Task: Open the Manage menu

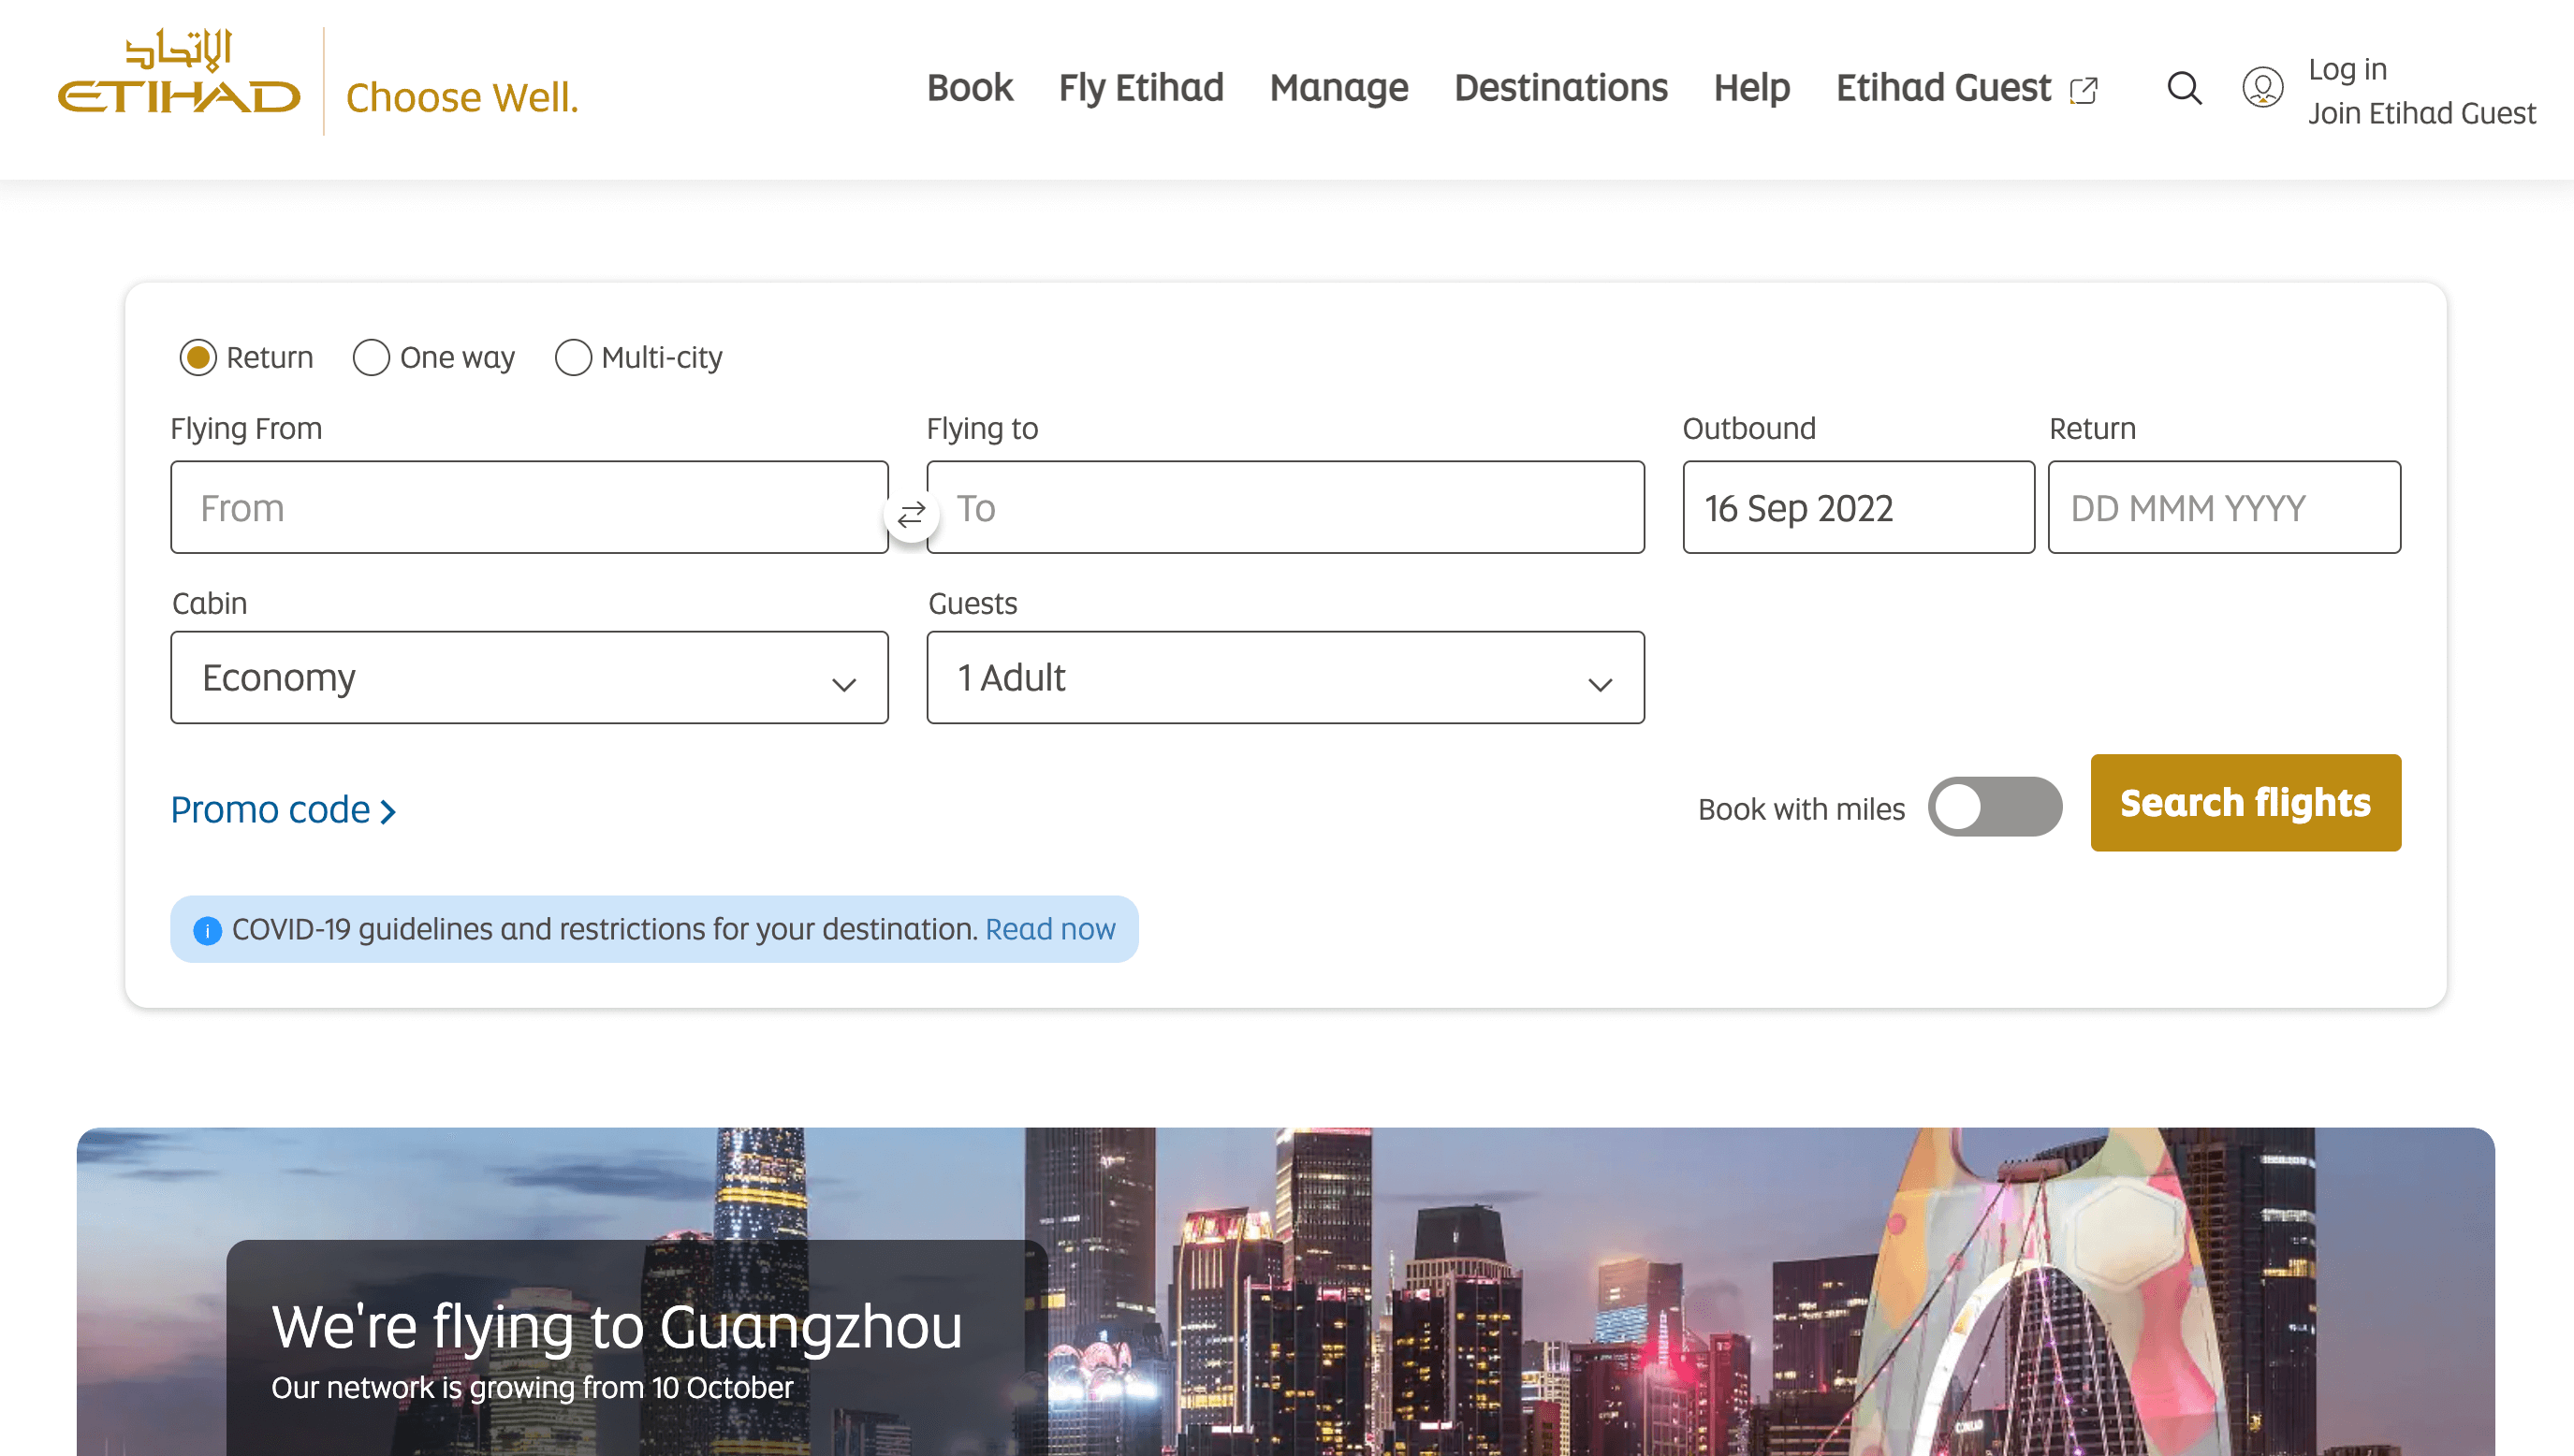Action: tap(1339, 88)
